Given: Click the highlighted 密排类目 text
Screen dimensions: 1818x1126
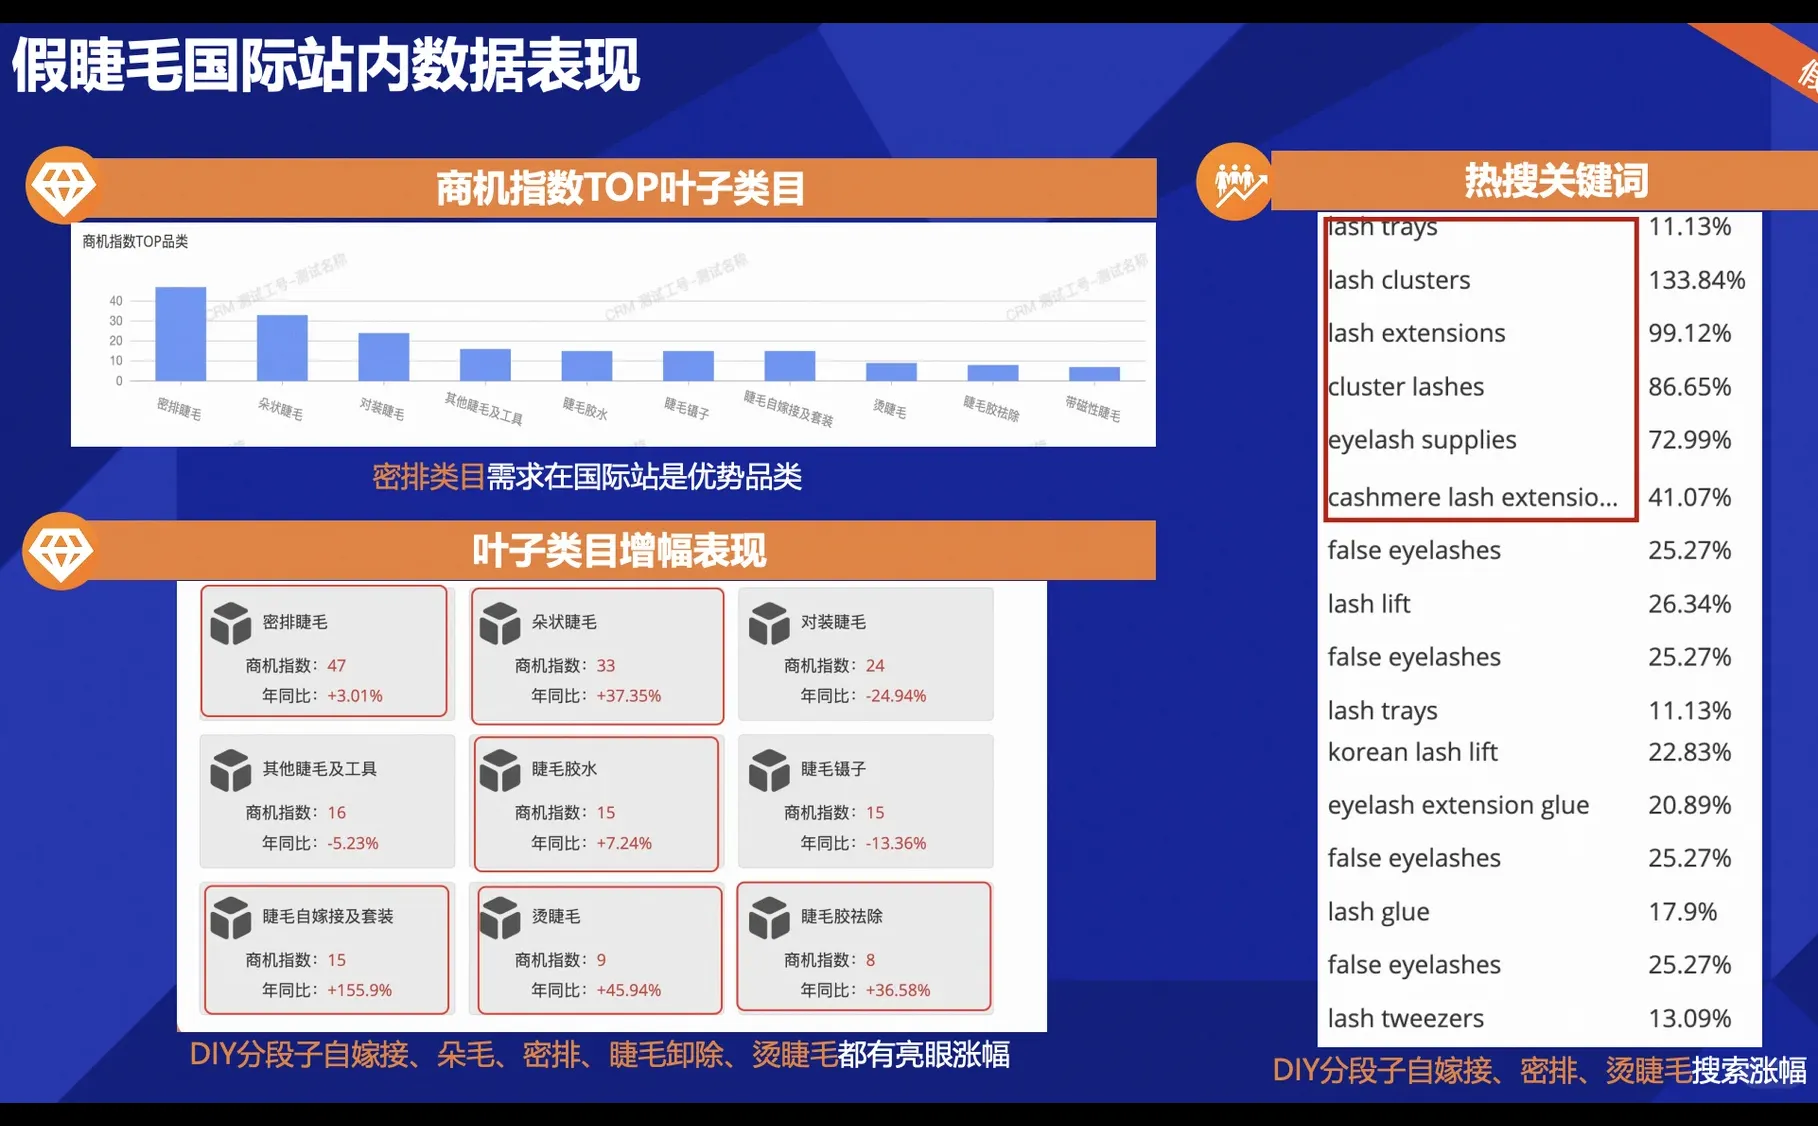Looking at the screenshot, I should click(427, 478).
